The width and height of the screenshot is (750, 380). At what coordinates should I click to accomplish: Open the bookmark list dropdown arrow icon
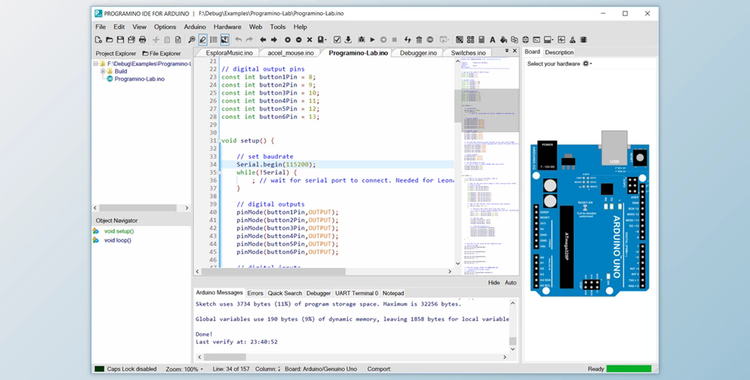[x=327, y=40]
